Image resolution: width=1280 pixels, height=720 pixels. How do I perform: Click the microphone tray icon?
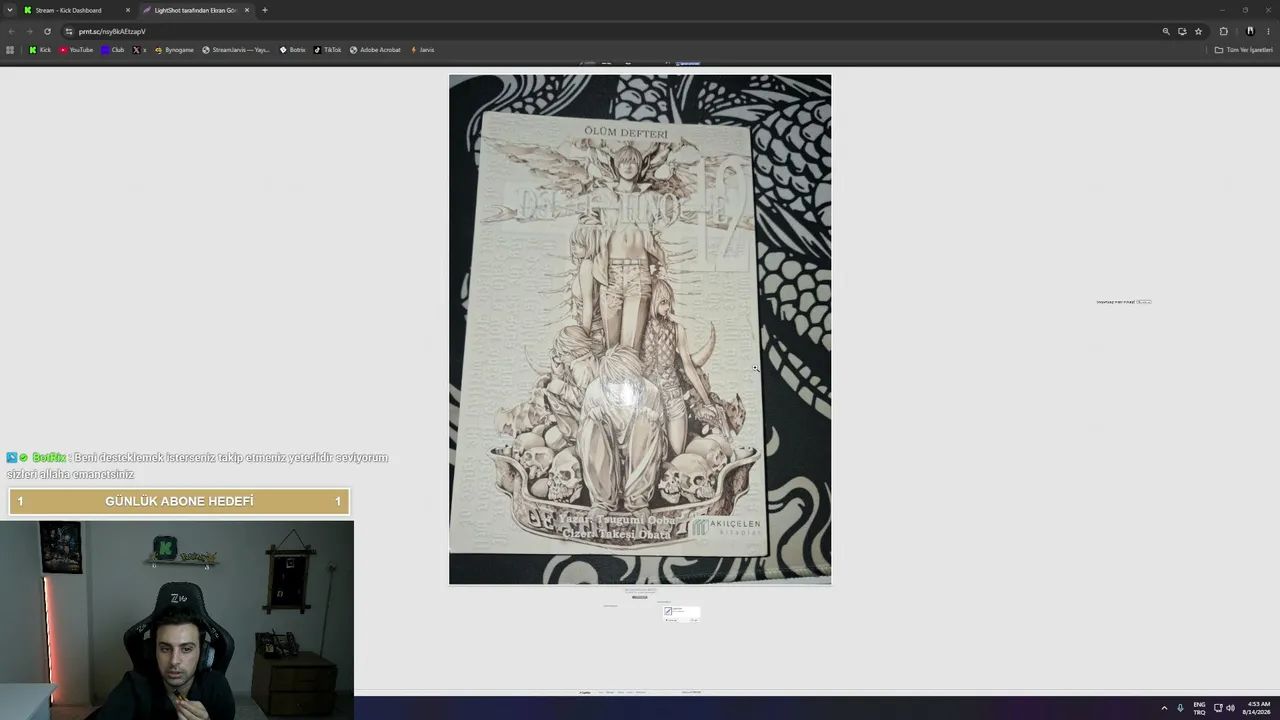click(1180, 708)
